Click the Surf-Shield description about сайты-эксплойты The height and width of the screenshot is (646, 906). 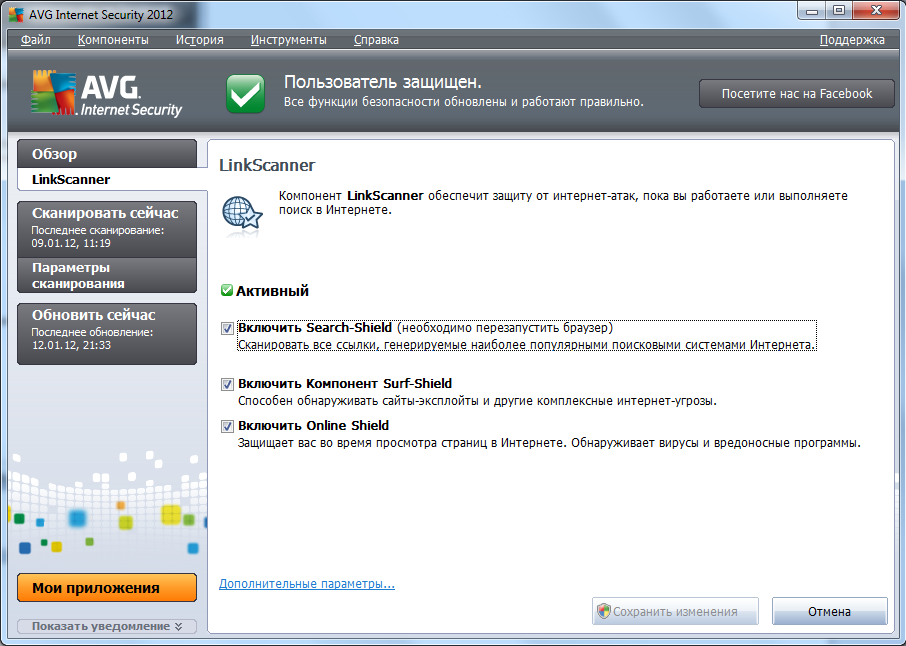tap(477, 400)
